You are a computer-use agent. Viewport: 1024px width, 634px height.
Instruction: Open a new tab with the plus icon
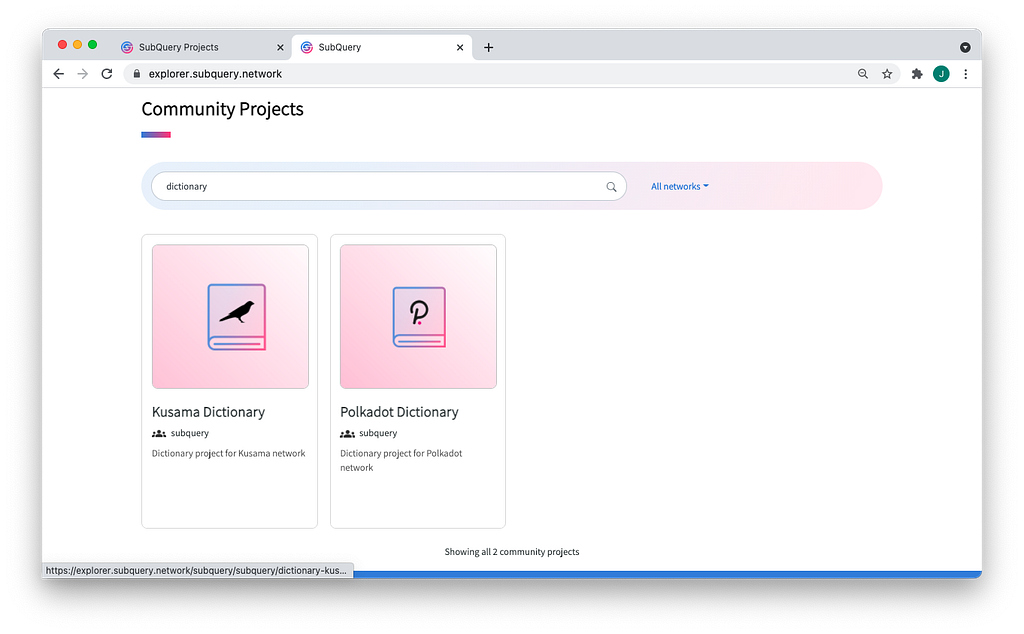[488, 47]
